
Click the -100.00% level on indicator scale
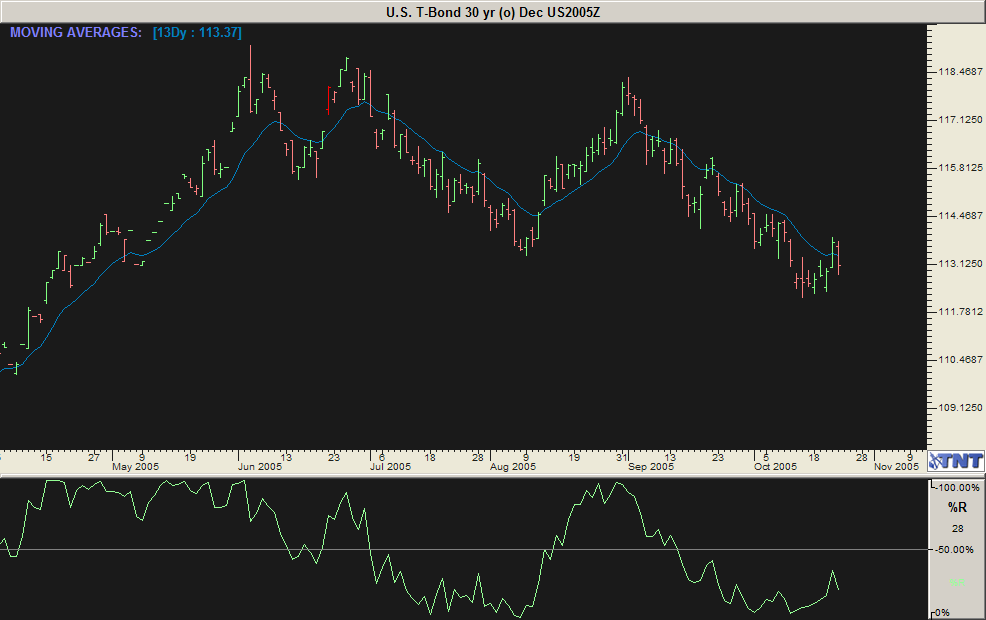pos(958,487)
